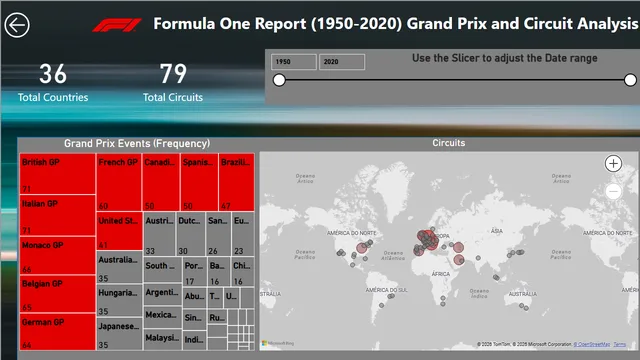Open the map Terms link

pyautogui.click(x=619, y=344)
